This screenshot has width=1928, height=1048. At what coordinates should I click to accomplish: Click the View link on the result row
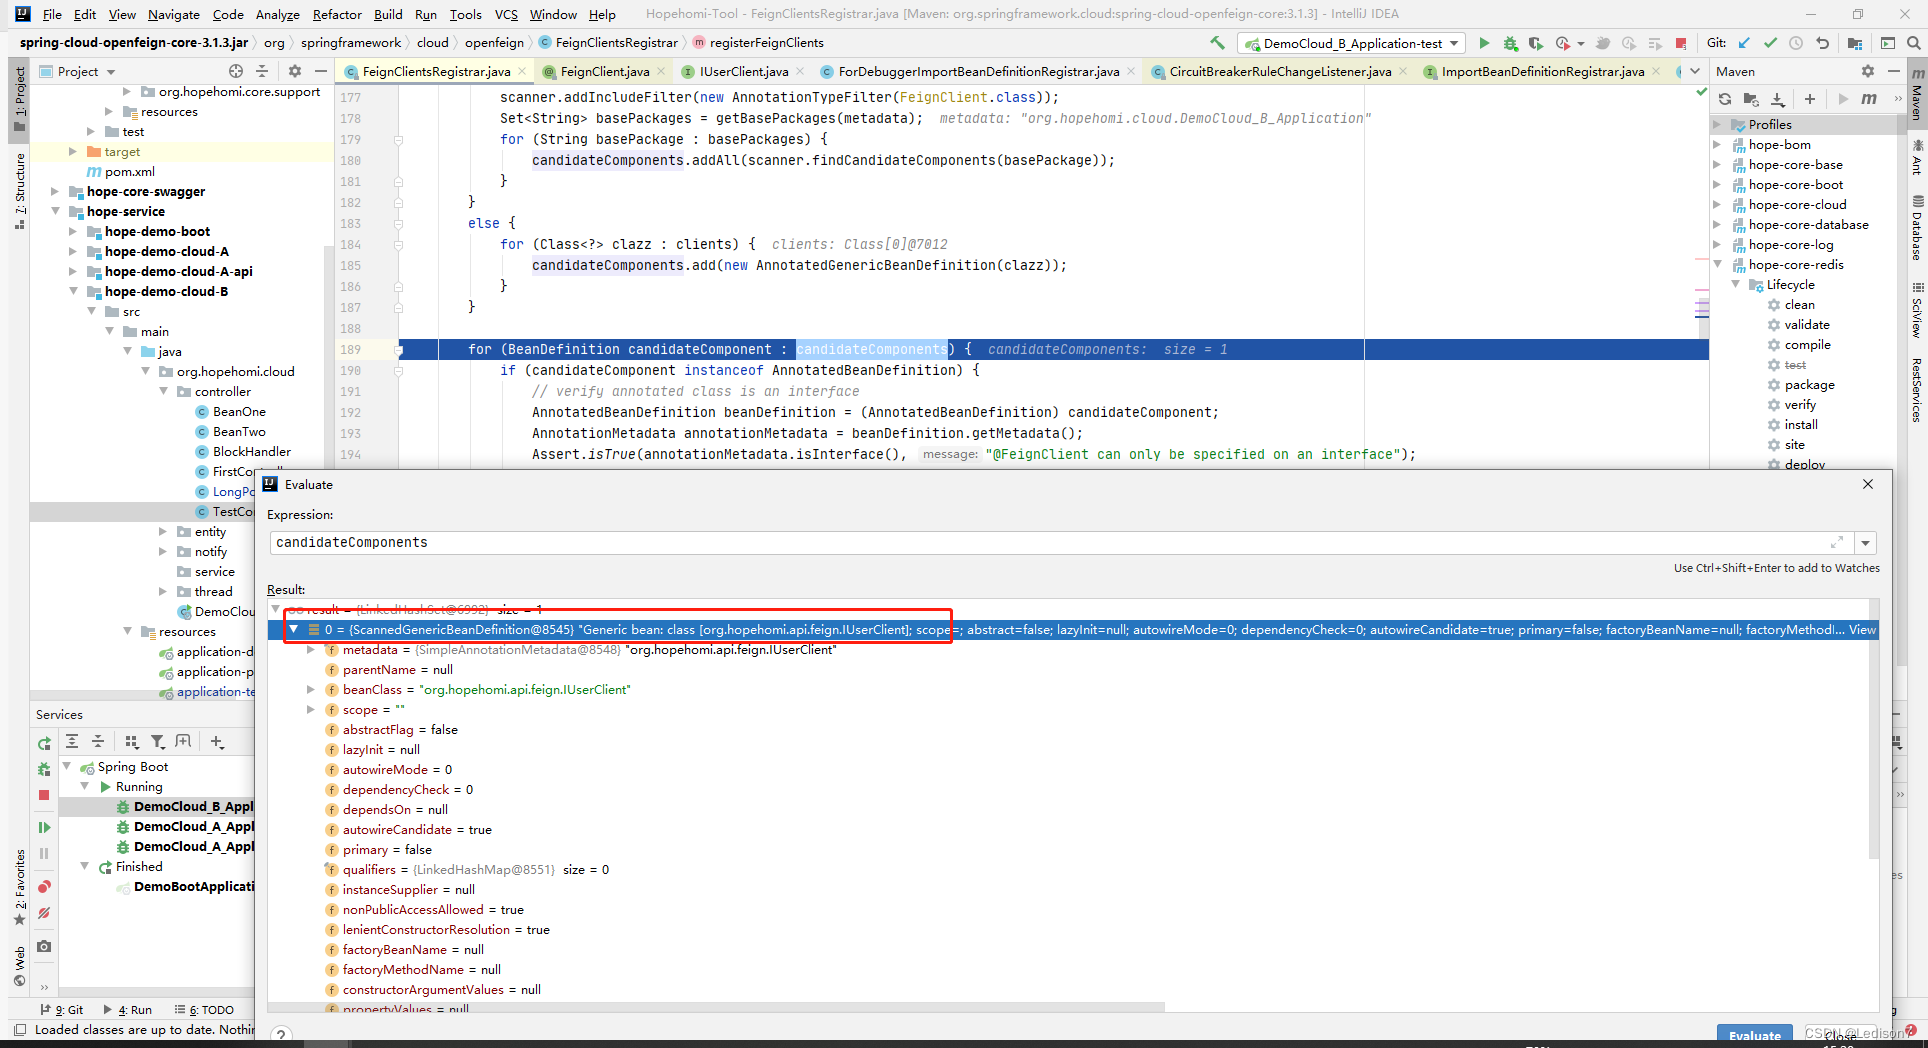pyautogui.click(x=1862, y=630)
